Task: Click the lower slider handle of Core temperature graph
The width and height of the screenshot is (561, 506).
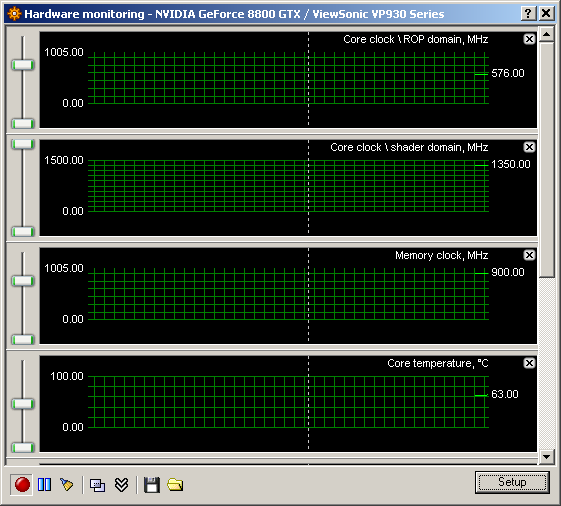Action: [x=23, y=448]
